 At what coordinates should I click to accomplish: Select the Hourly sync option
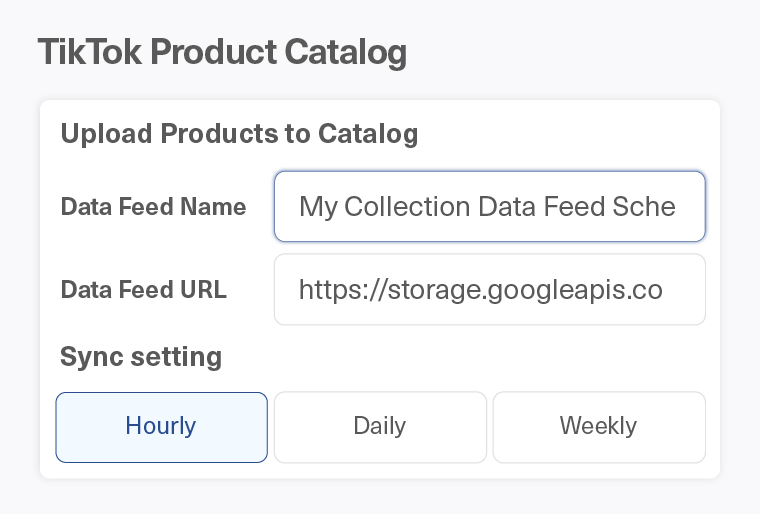click(161, 427)
